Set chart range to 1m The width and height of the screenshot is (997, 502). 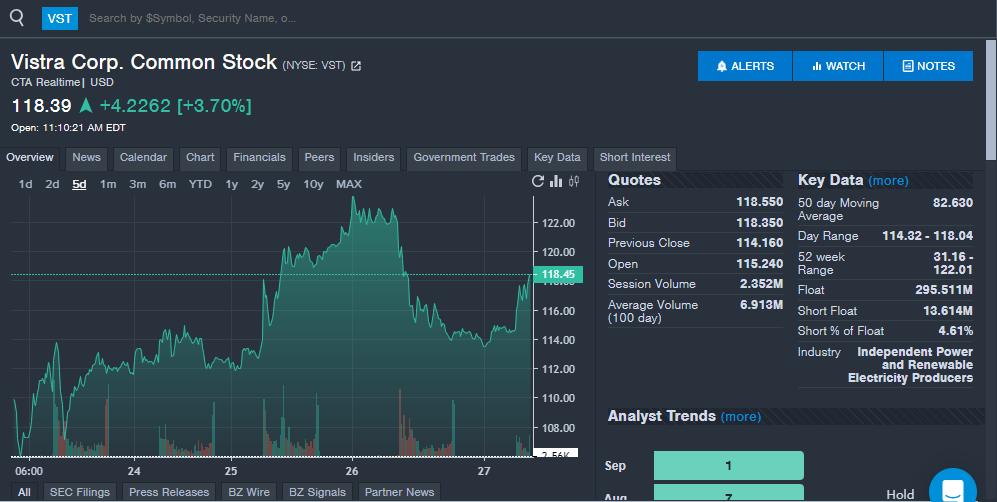click(108, 184)
